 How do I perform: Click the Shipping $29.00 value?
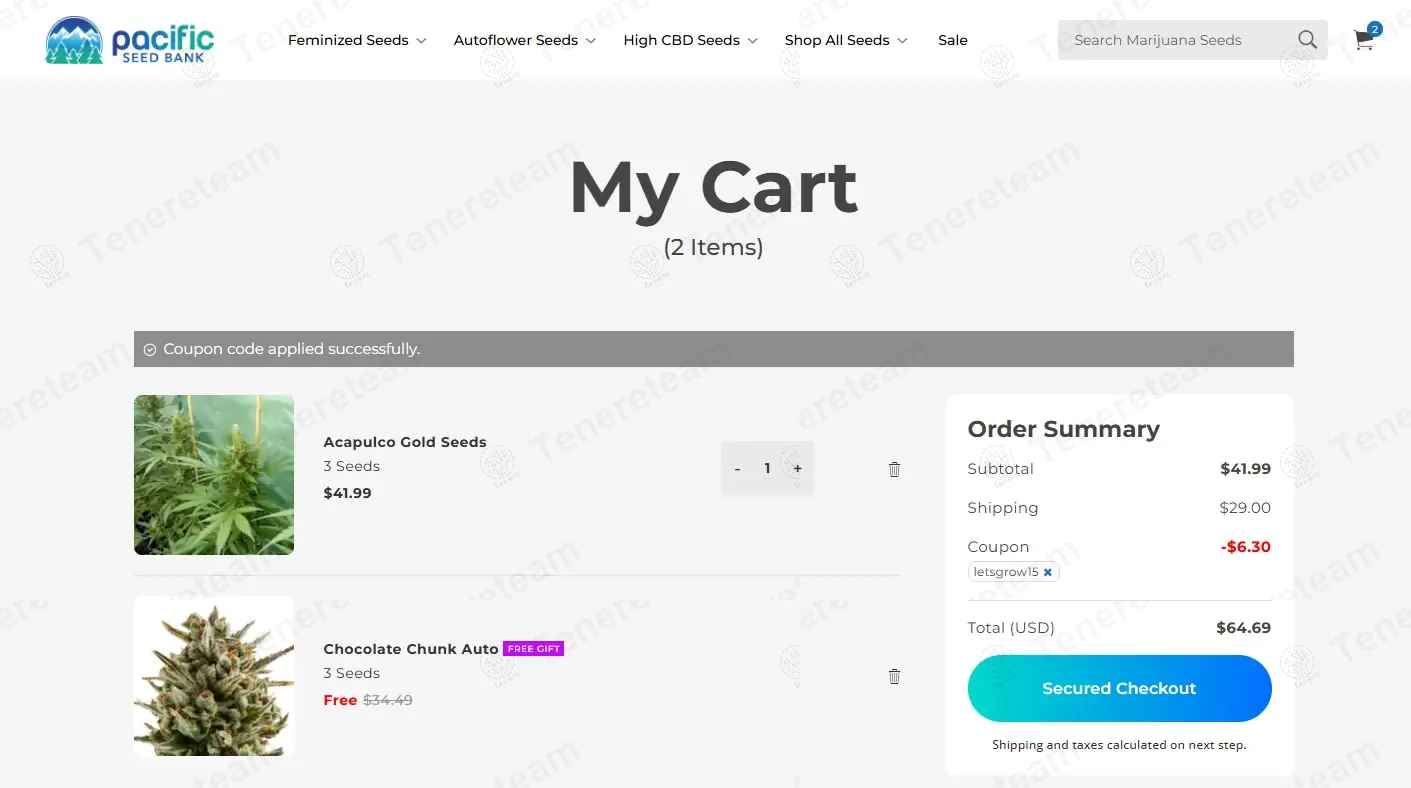(1245, 508)
